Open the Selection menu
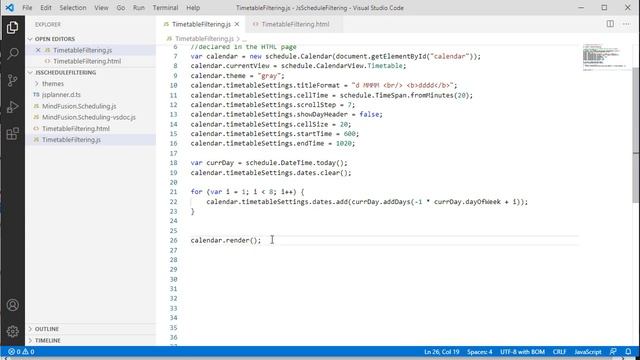 [73, 8]
